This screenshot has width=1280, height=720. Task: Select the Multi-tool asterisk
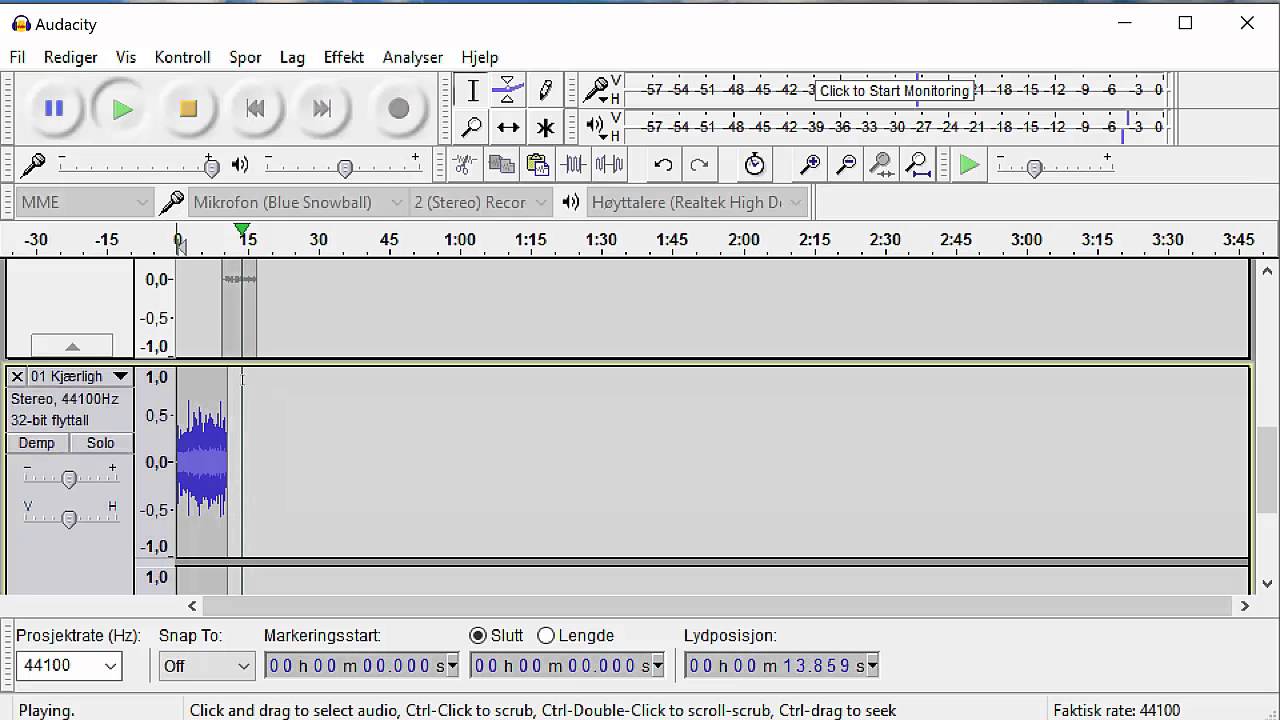click(545, 127)
